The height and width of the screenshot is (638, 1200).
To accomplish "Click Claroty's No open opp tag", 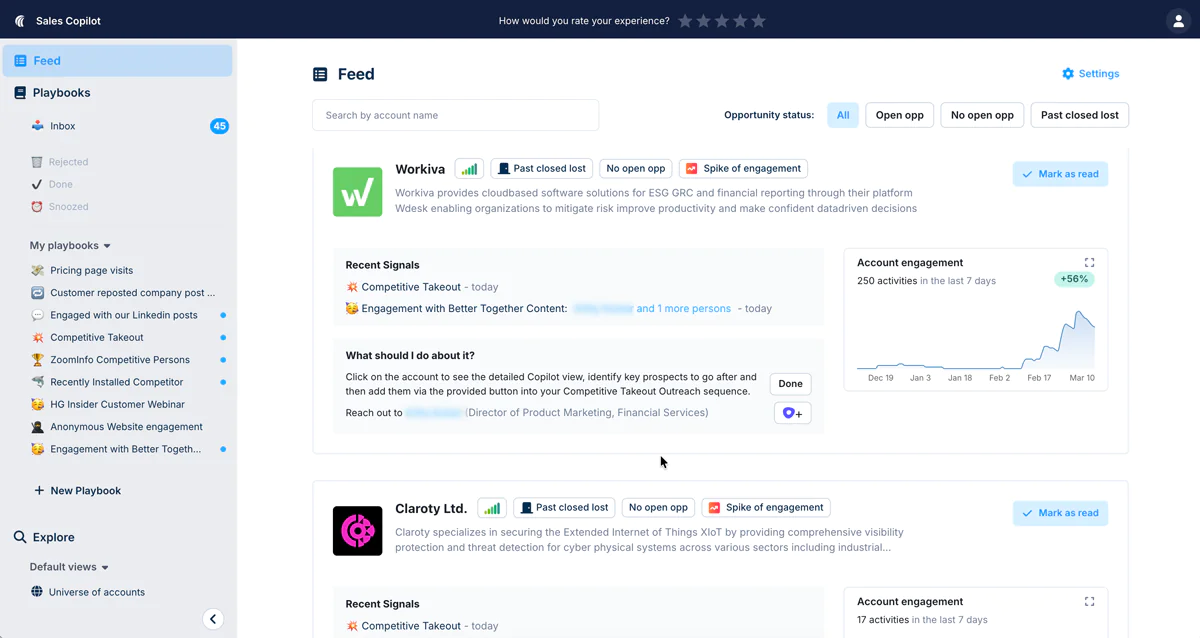I will point(658,508).
